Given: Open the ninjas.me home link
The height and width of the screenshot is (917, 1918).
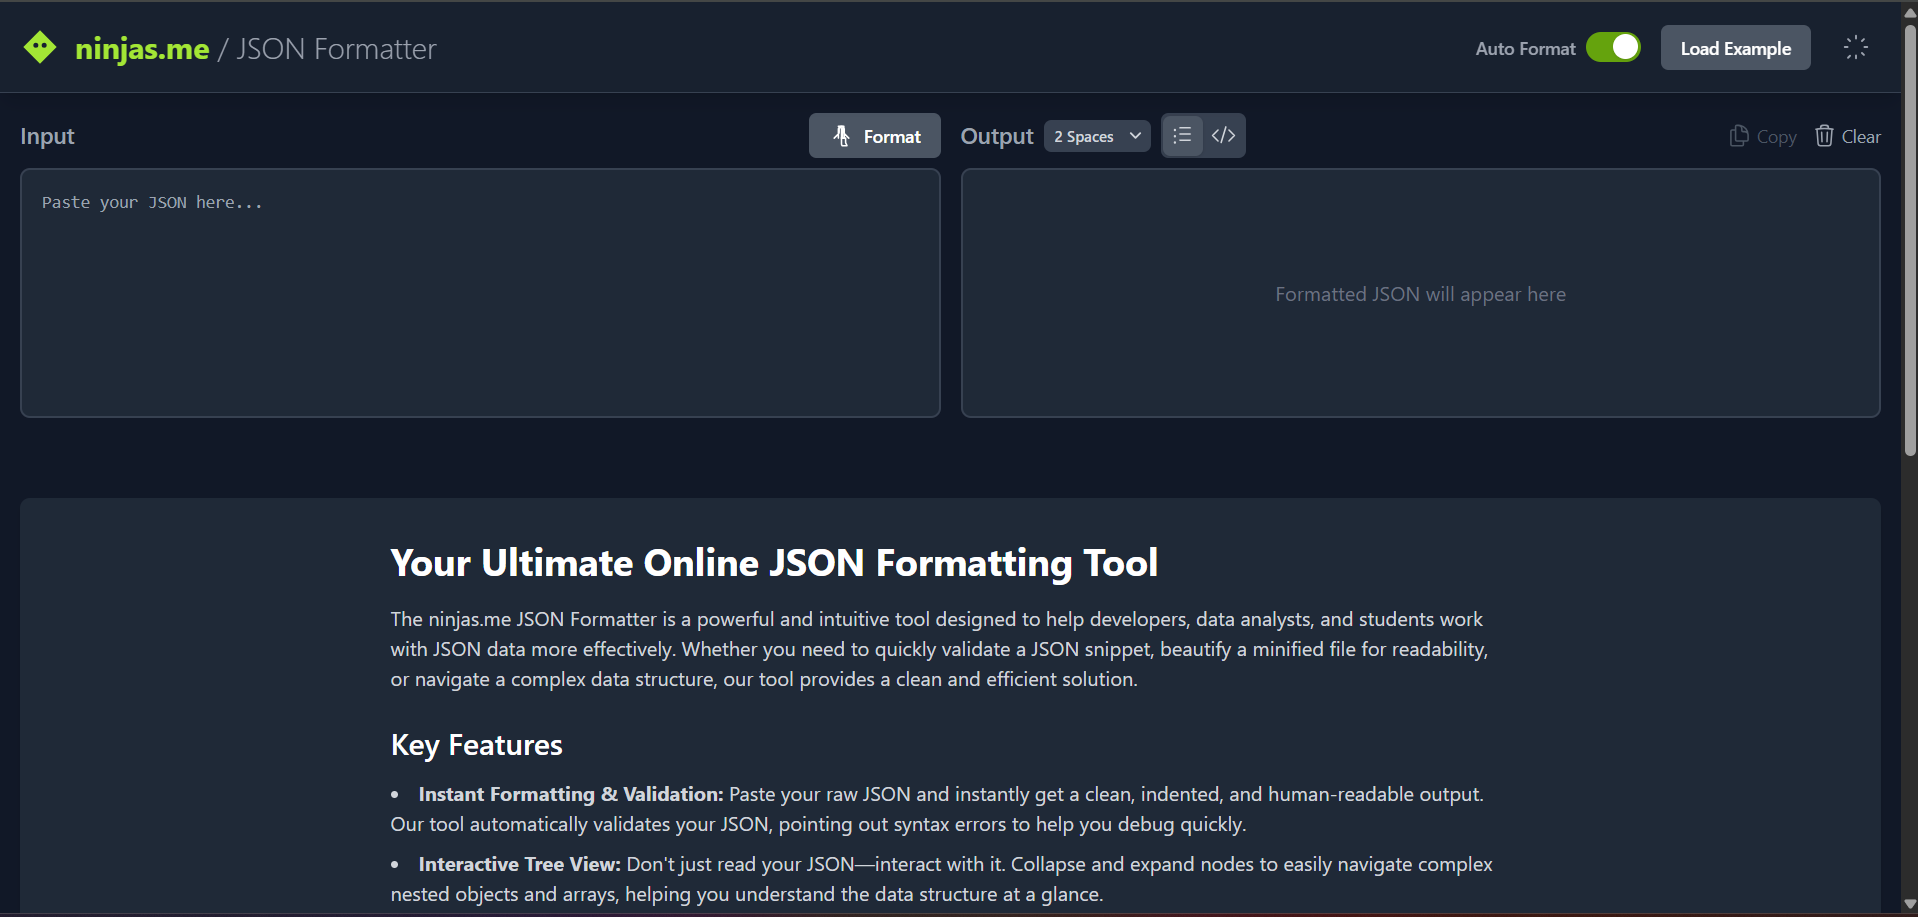Looking at the screenshot, I should coord(142,48).
